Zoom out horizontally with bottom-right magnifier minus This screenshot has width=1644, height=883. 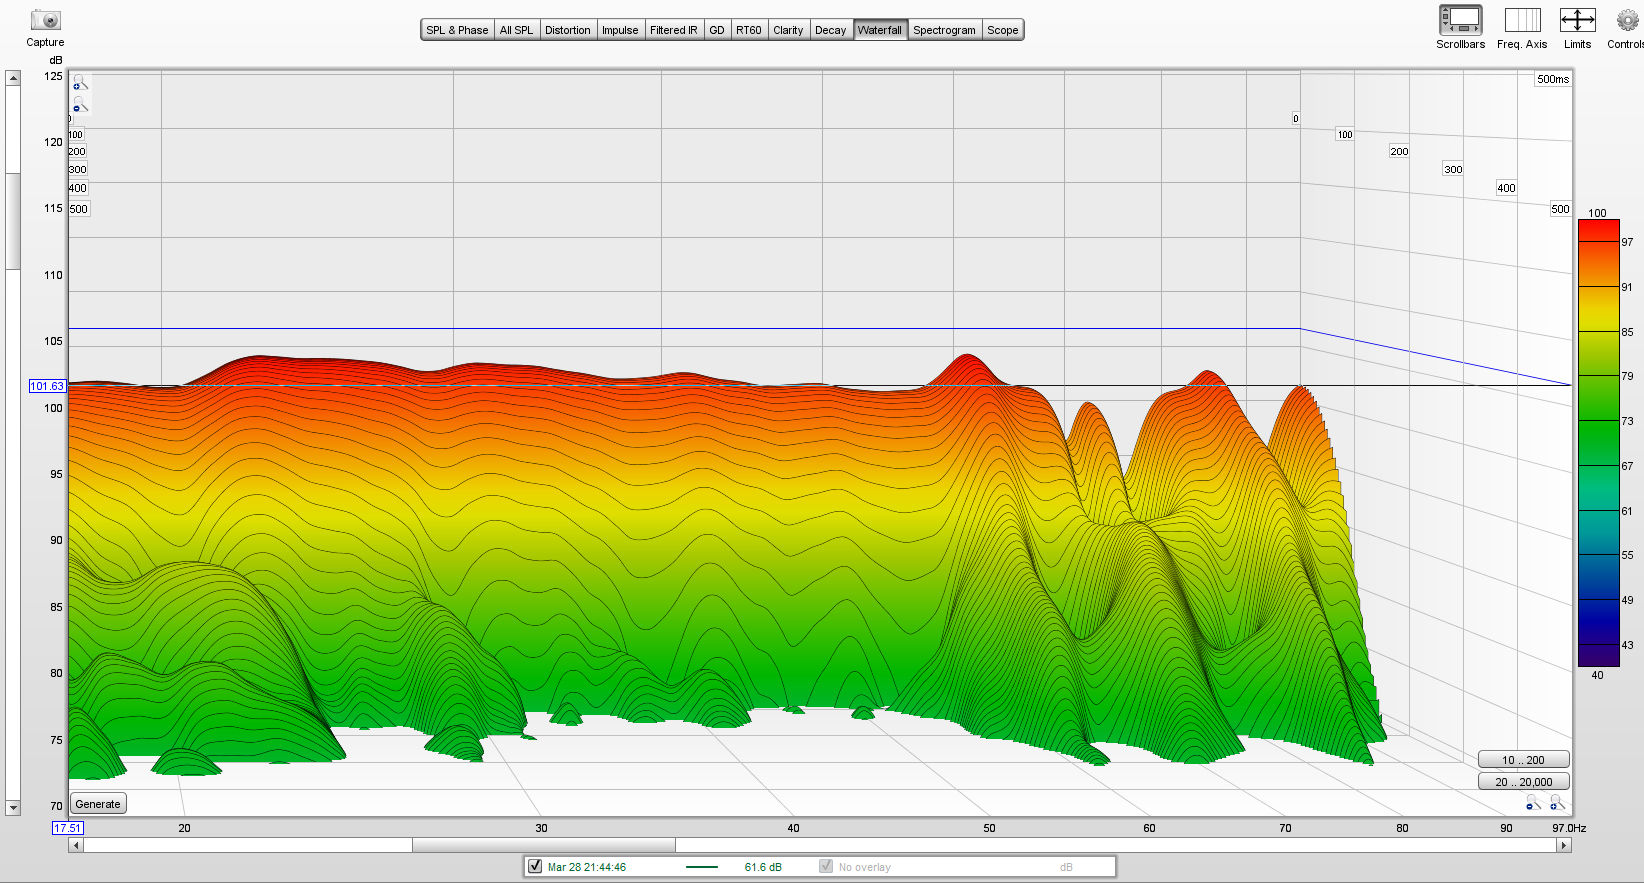coord(1533,803)
